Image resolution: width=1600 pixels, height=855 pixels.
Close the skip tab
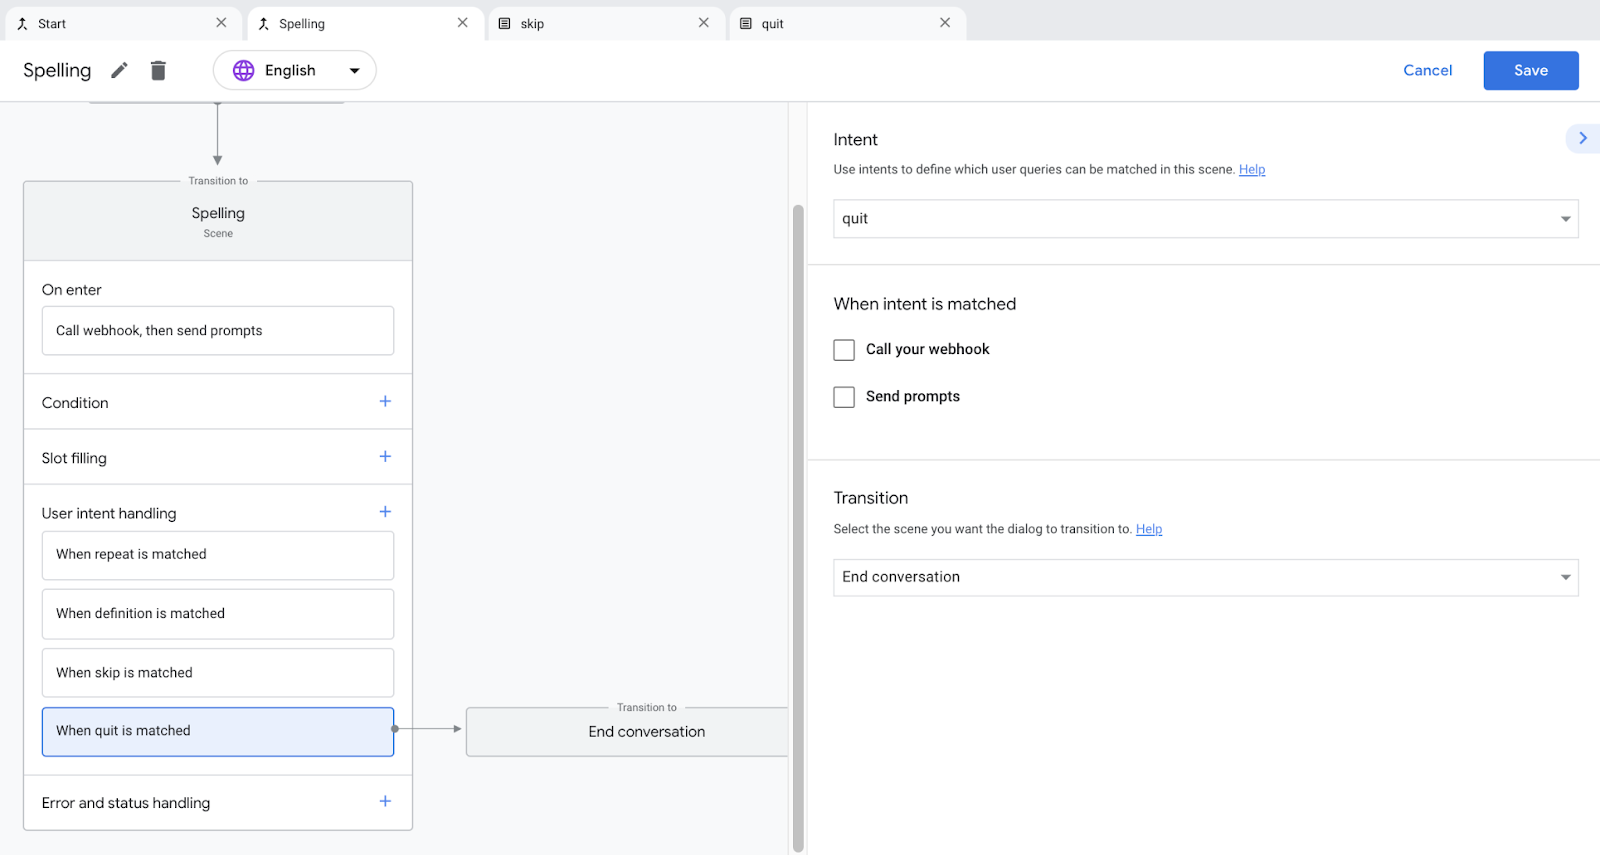click(x=704, y=23)
